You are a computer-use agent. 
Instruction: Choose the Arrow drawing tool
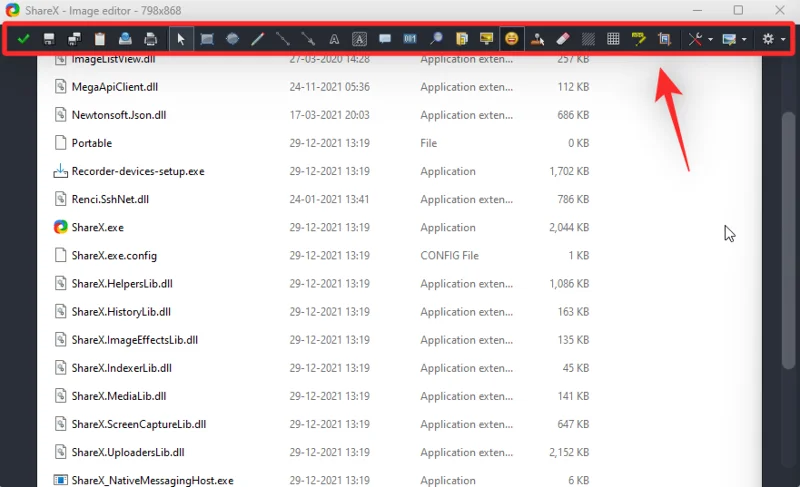click(x=308, y=39)
